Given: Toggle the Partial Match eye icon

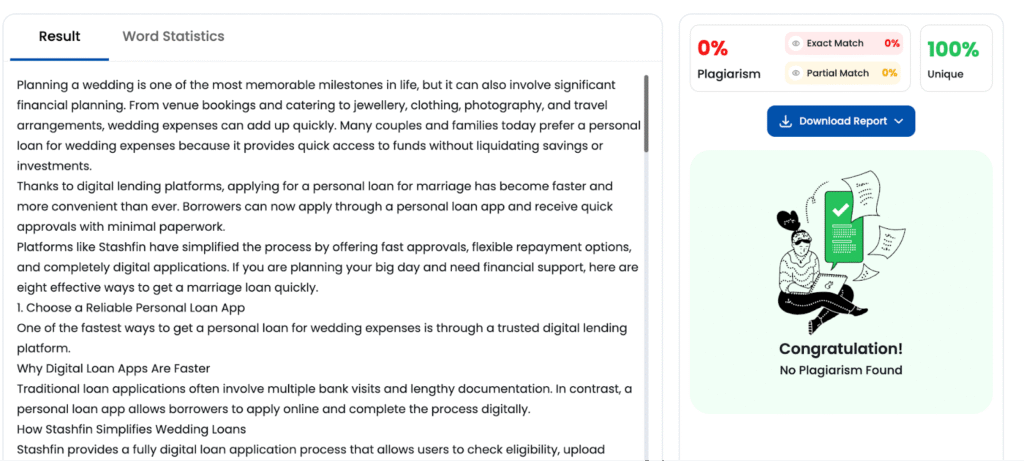Looking at the screenshot, I should click(x=796, y=73).
